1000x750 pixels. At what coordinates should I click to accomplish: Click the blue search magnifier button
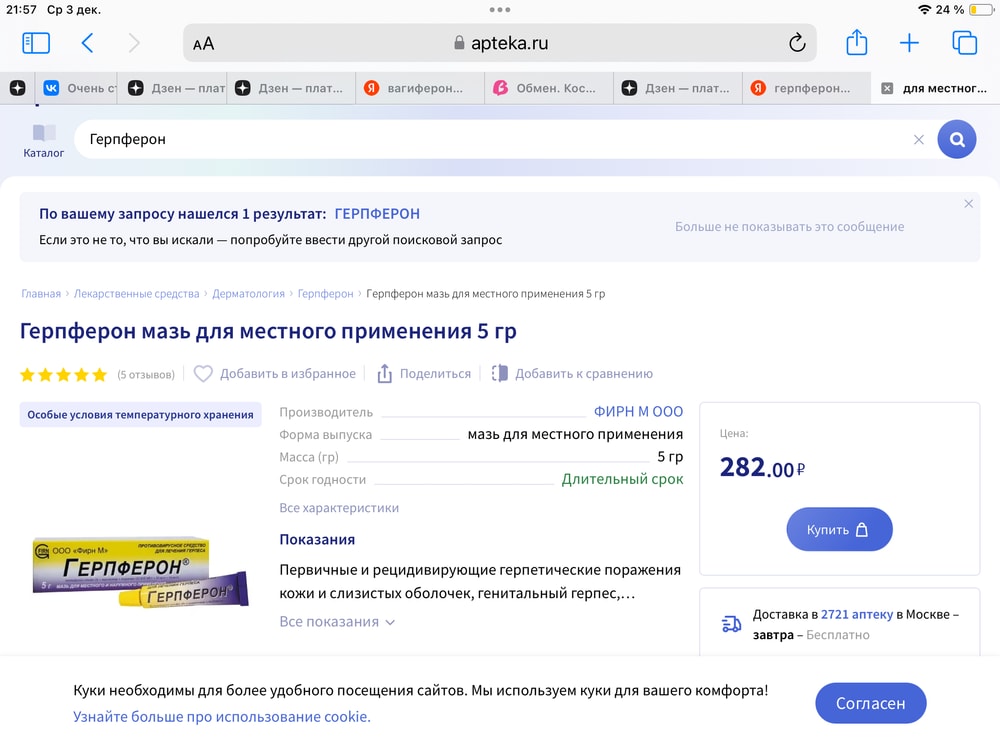tap(956, 140)
